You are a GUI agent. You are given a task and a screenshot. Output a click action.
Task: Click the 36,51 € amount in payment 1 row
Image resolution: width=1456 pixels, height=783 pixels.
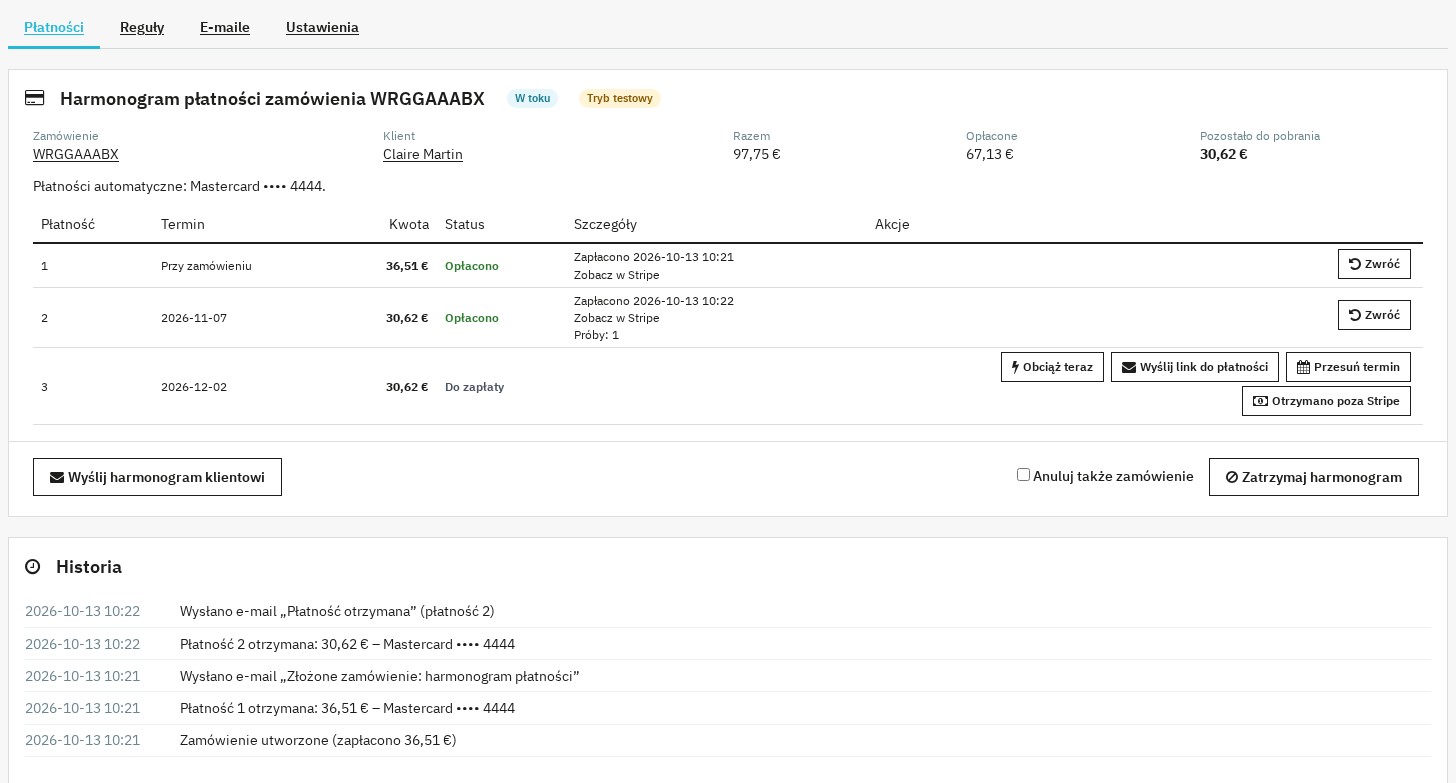407,266
